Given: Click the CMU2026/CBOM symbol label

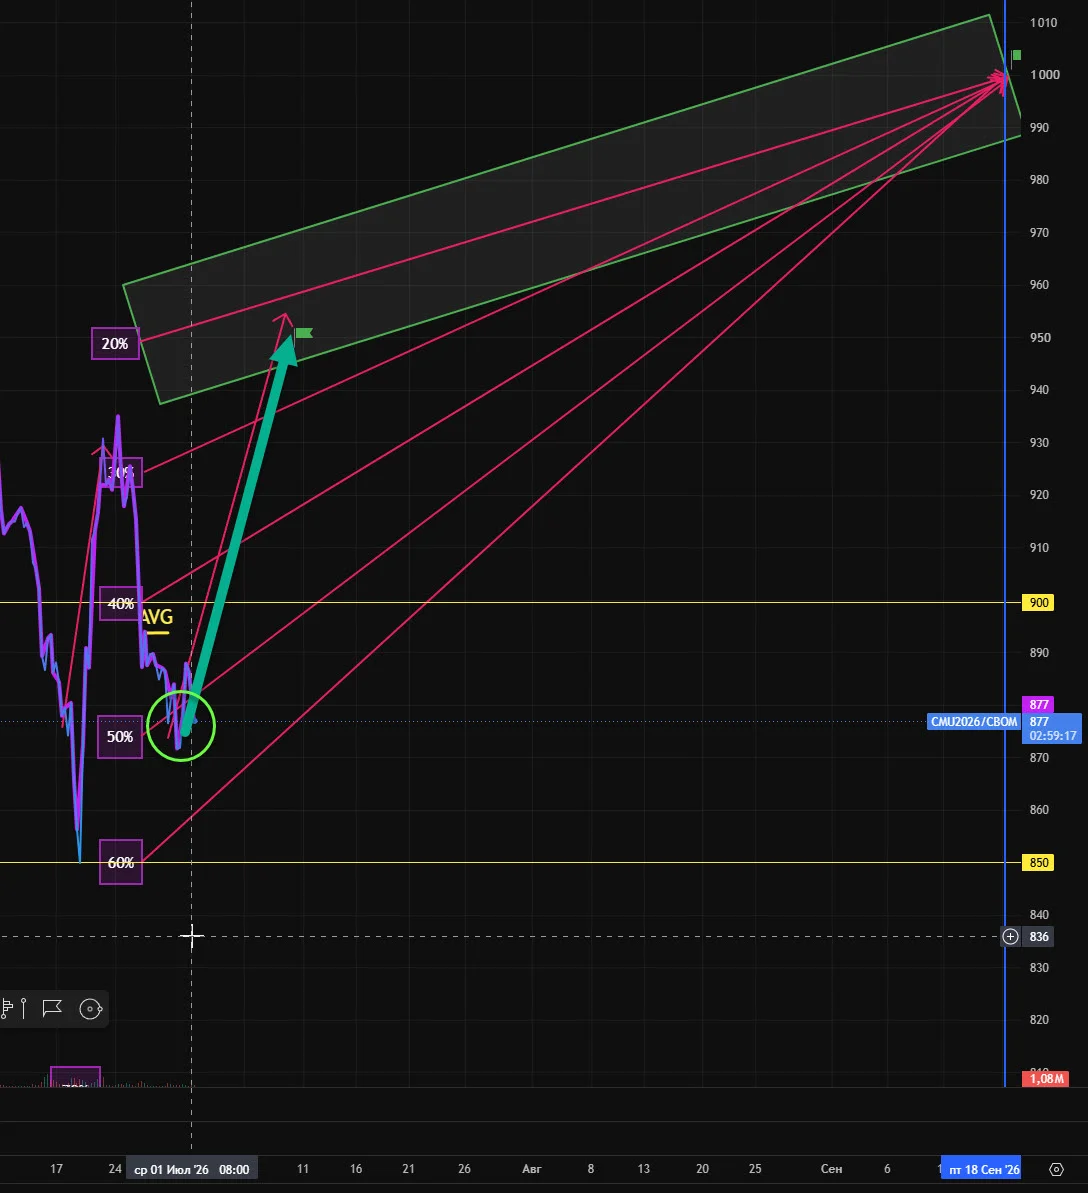Looking at the screenshot, I should [974, 721].
